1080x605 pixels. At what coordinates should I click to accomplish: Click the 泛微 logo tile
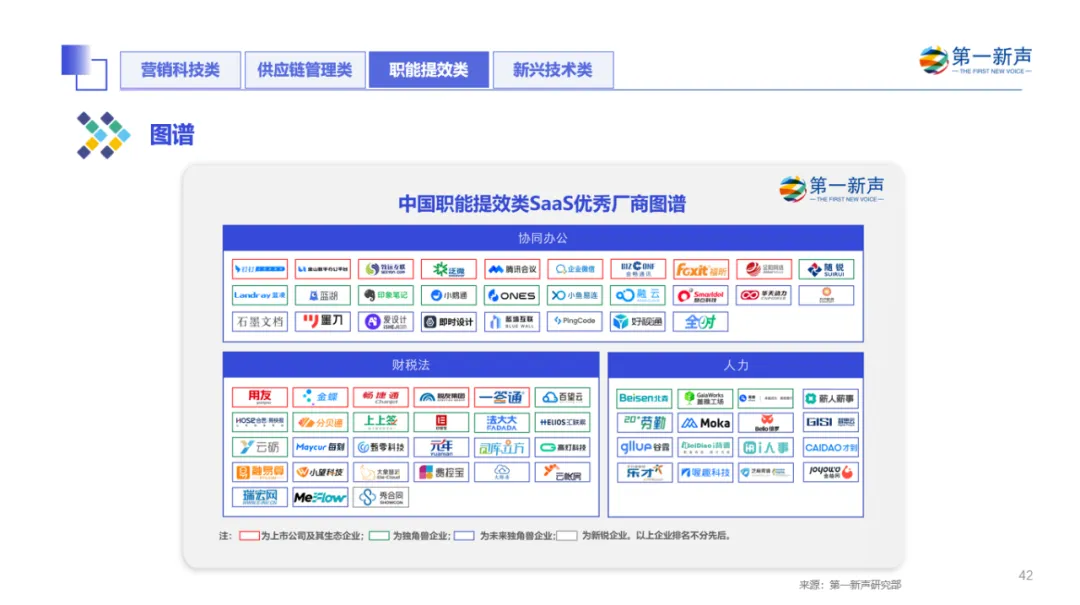448,269
